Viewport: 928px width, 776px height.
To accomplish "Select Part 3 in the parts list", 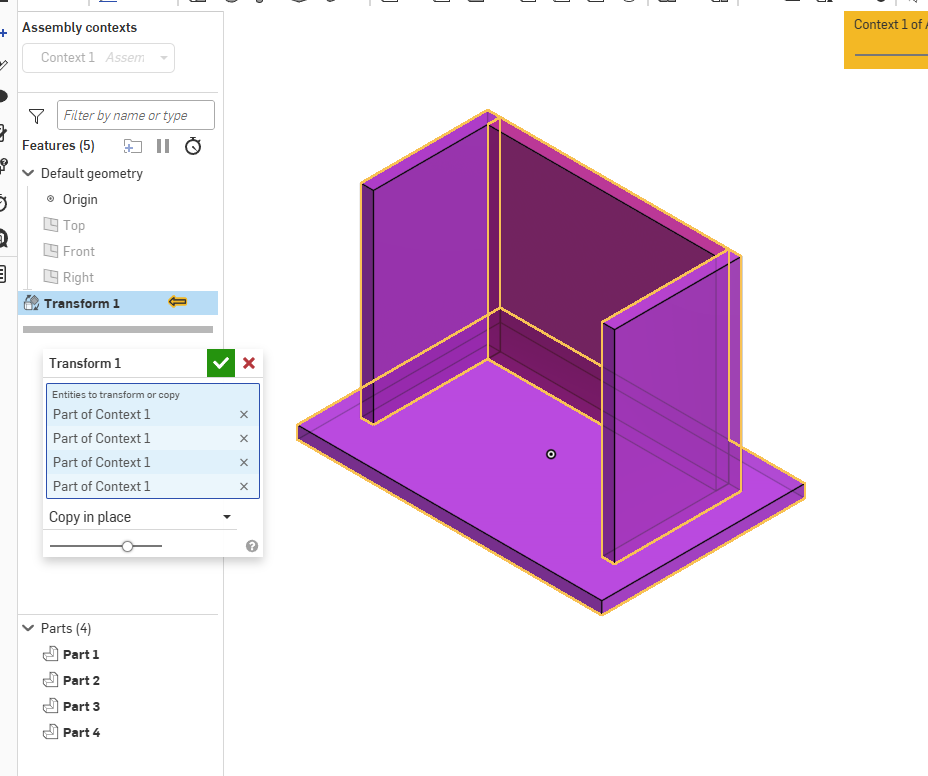I will (81, 706).
